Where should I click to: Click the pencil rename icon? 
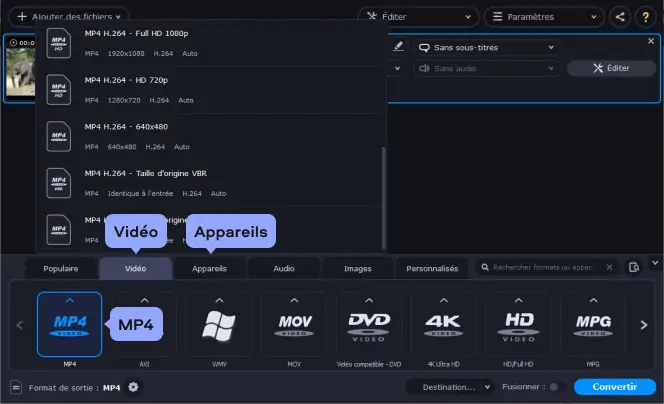click(x=398, y=47)
